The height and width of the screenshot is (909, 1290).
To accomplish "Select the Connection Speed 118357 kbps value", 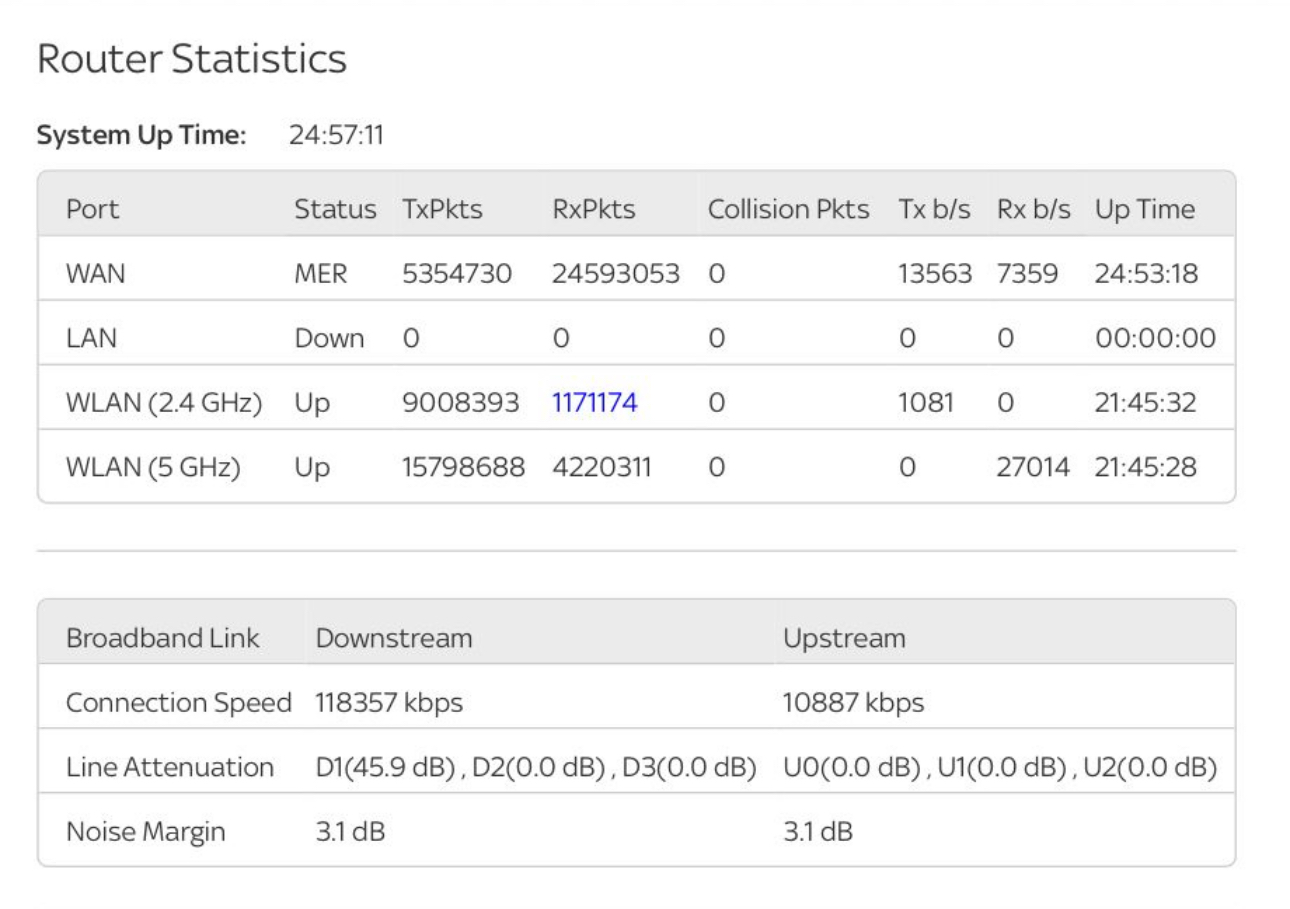I will [x=386, y=701].
